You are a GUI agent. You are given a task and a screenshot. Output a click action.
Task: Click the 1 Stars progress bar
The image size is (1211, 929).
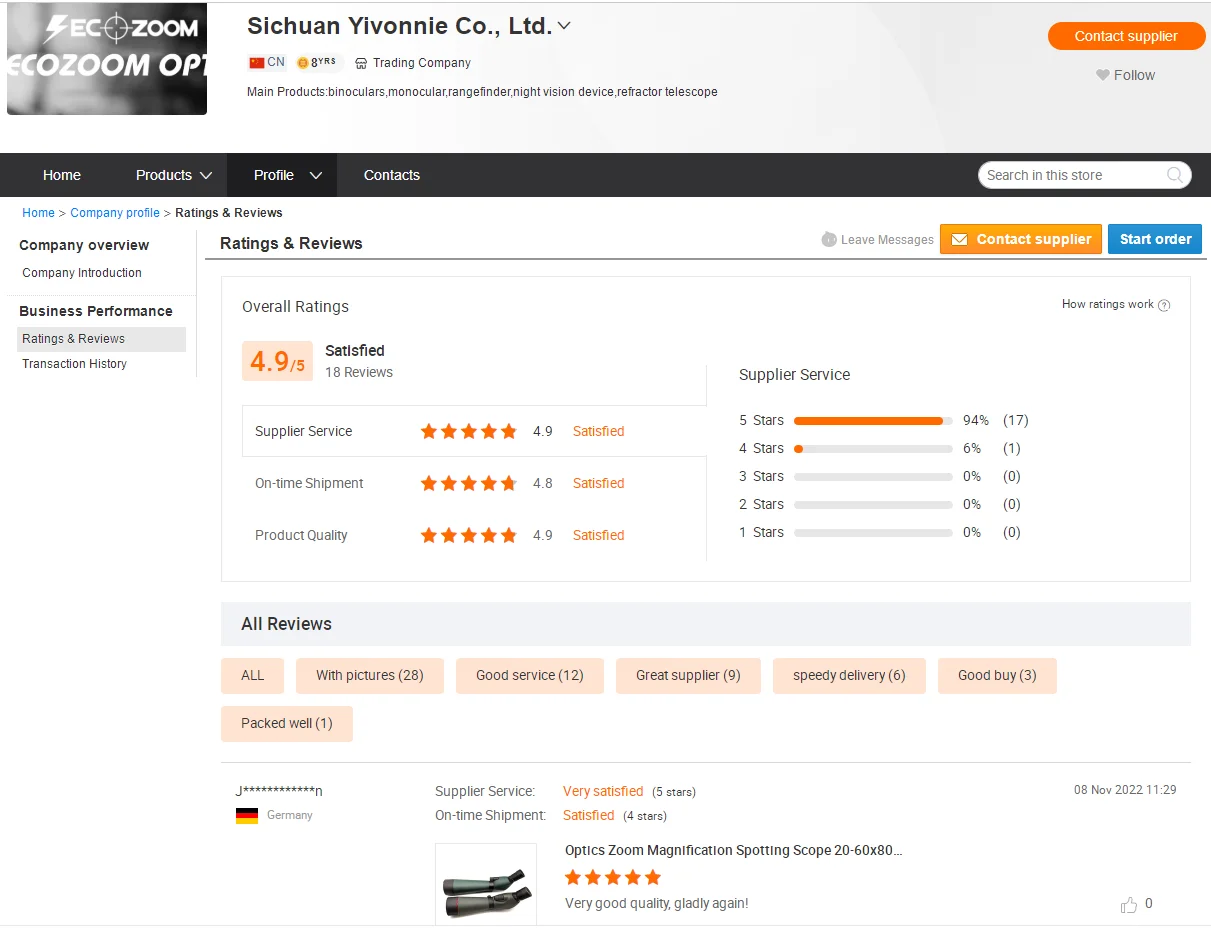coord(873,532)
